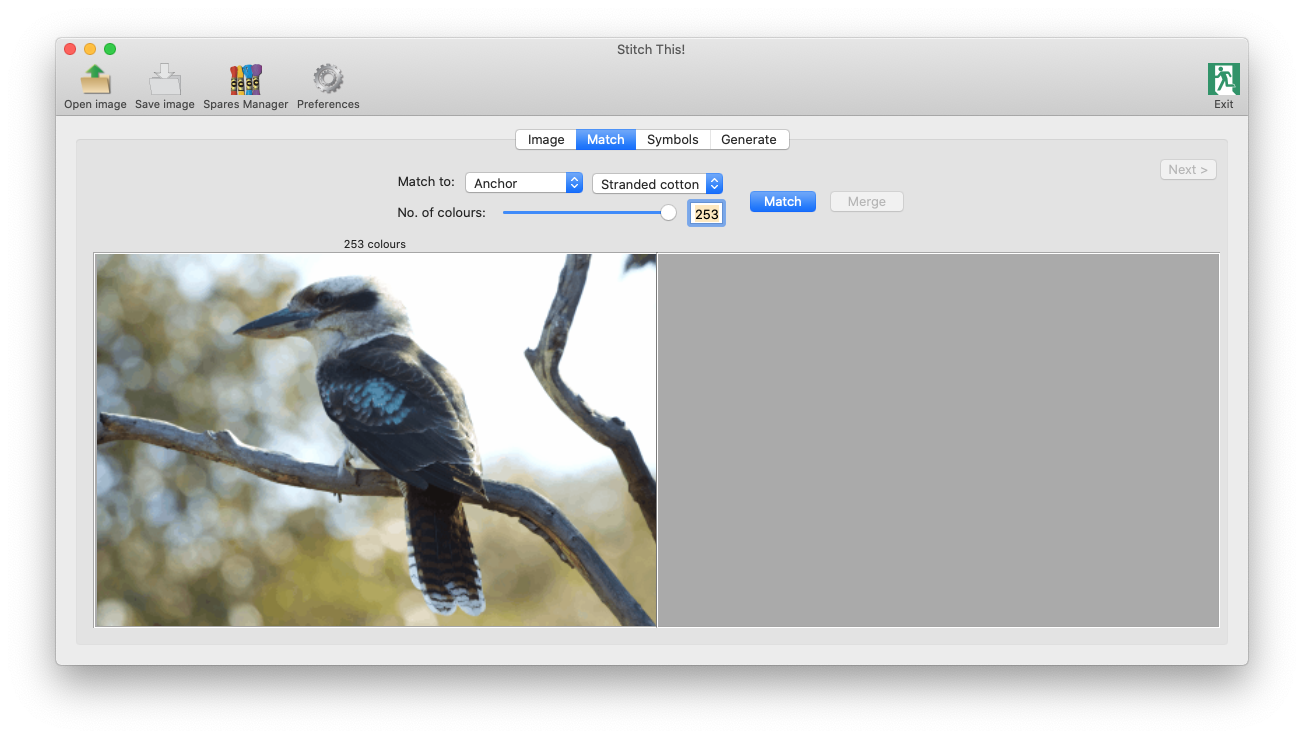The height and width of the screenshot is (739, 1304).
Task: Open Preferences via the gear icon
Action: [328, 80]
